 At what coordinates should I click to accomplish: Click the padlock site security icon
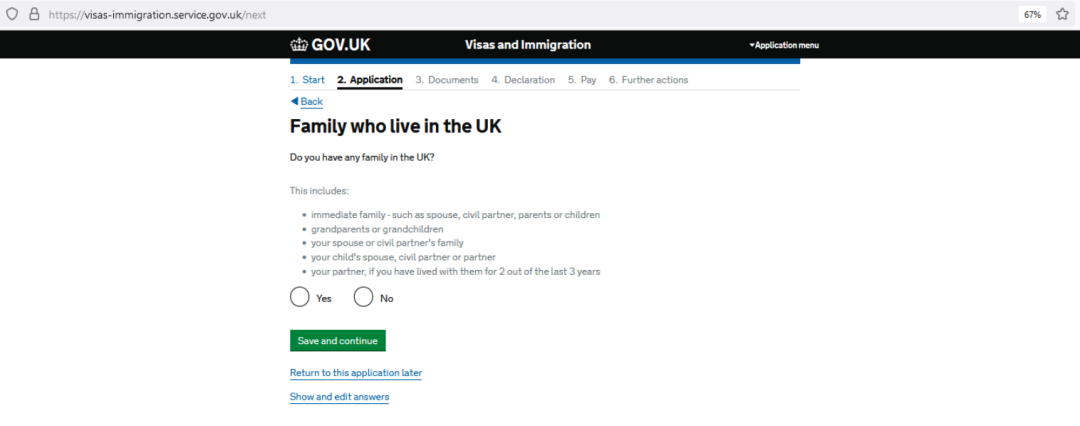point(34,14)
